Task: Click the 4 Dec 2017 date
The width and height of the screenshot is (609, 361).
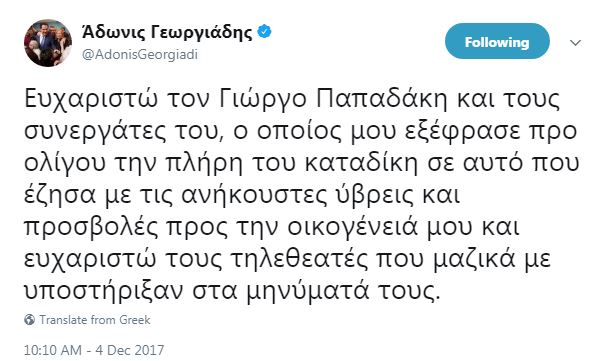Action: (130, 350)
